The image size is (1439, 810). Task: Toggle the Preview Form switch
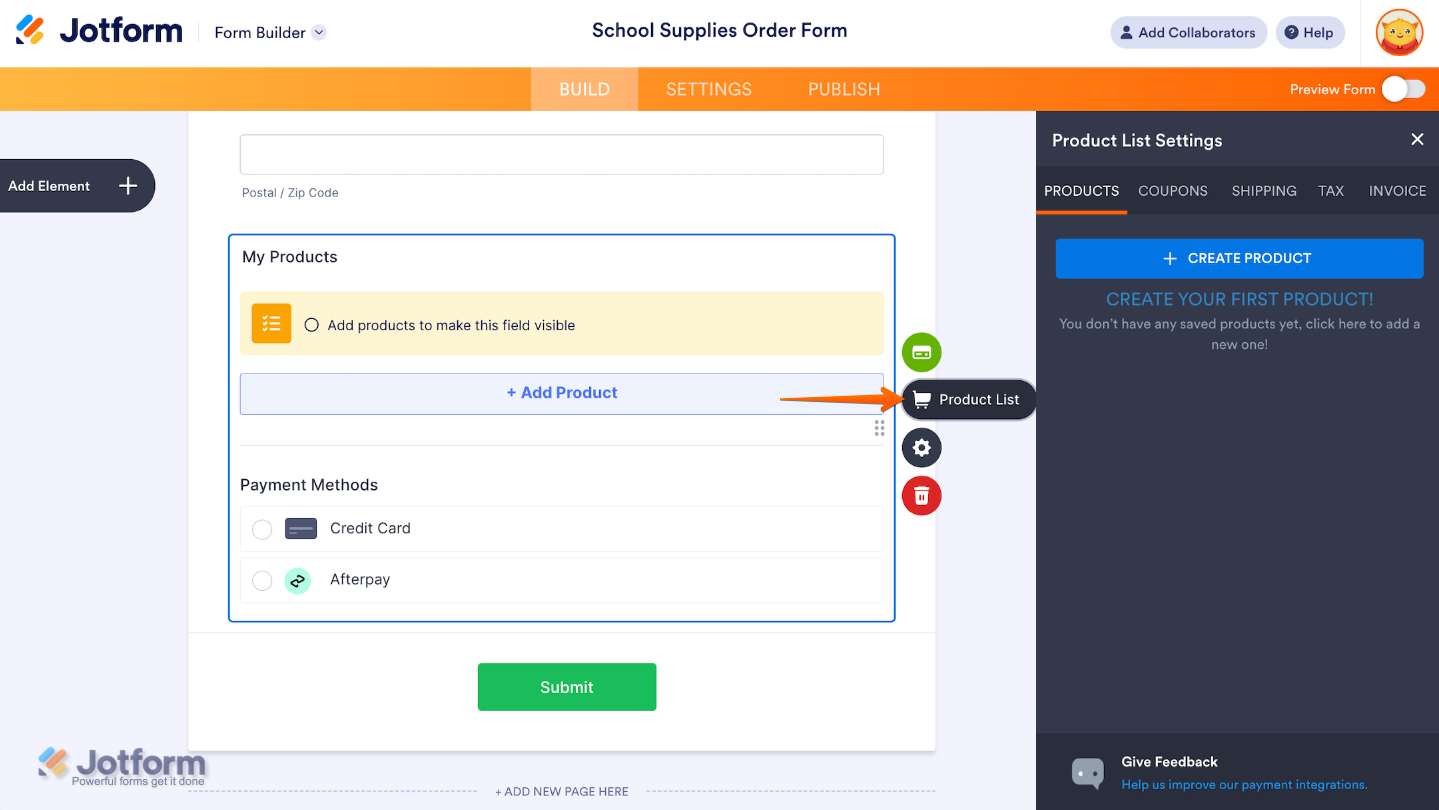coord(1403,89)
